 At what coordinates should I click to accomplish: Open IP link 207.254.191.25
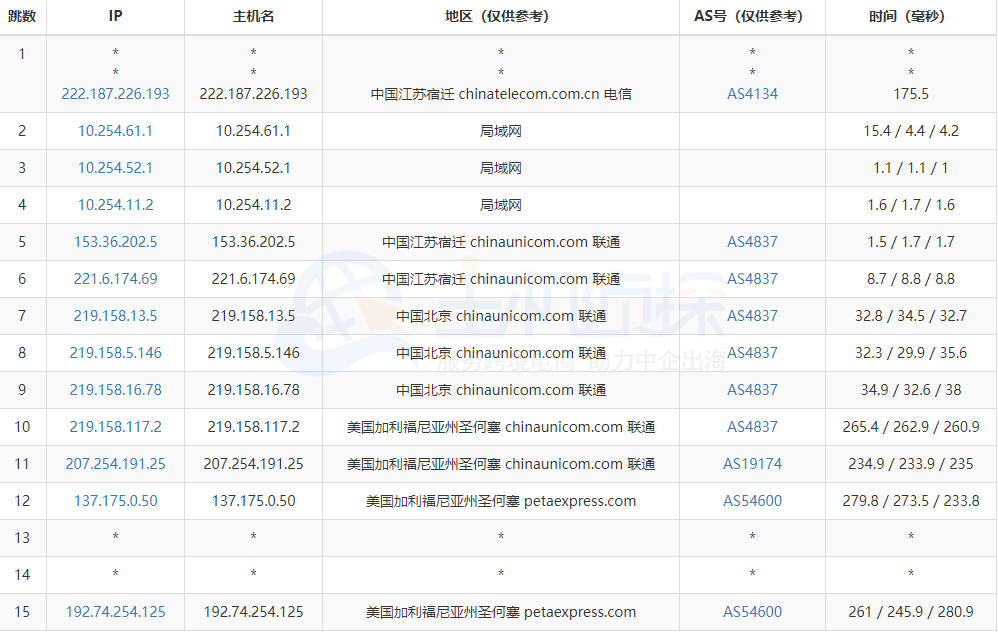tap(115, 464)
